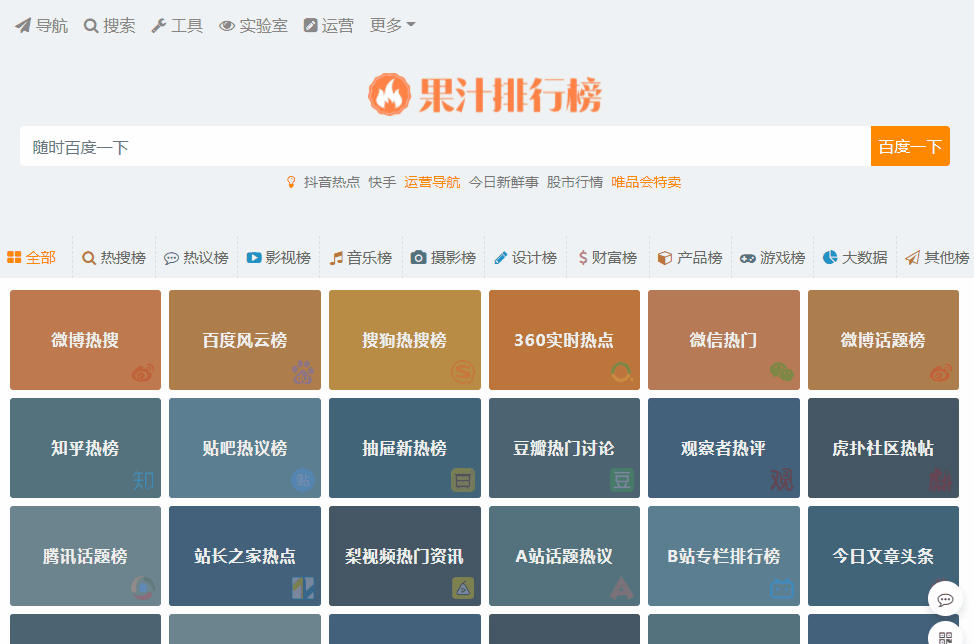This screenshot has width=974, height=644.
Task: Click the wrench icon beside 工具
Action: coord(158,26)
